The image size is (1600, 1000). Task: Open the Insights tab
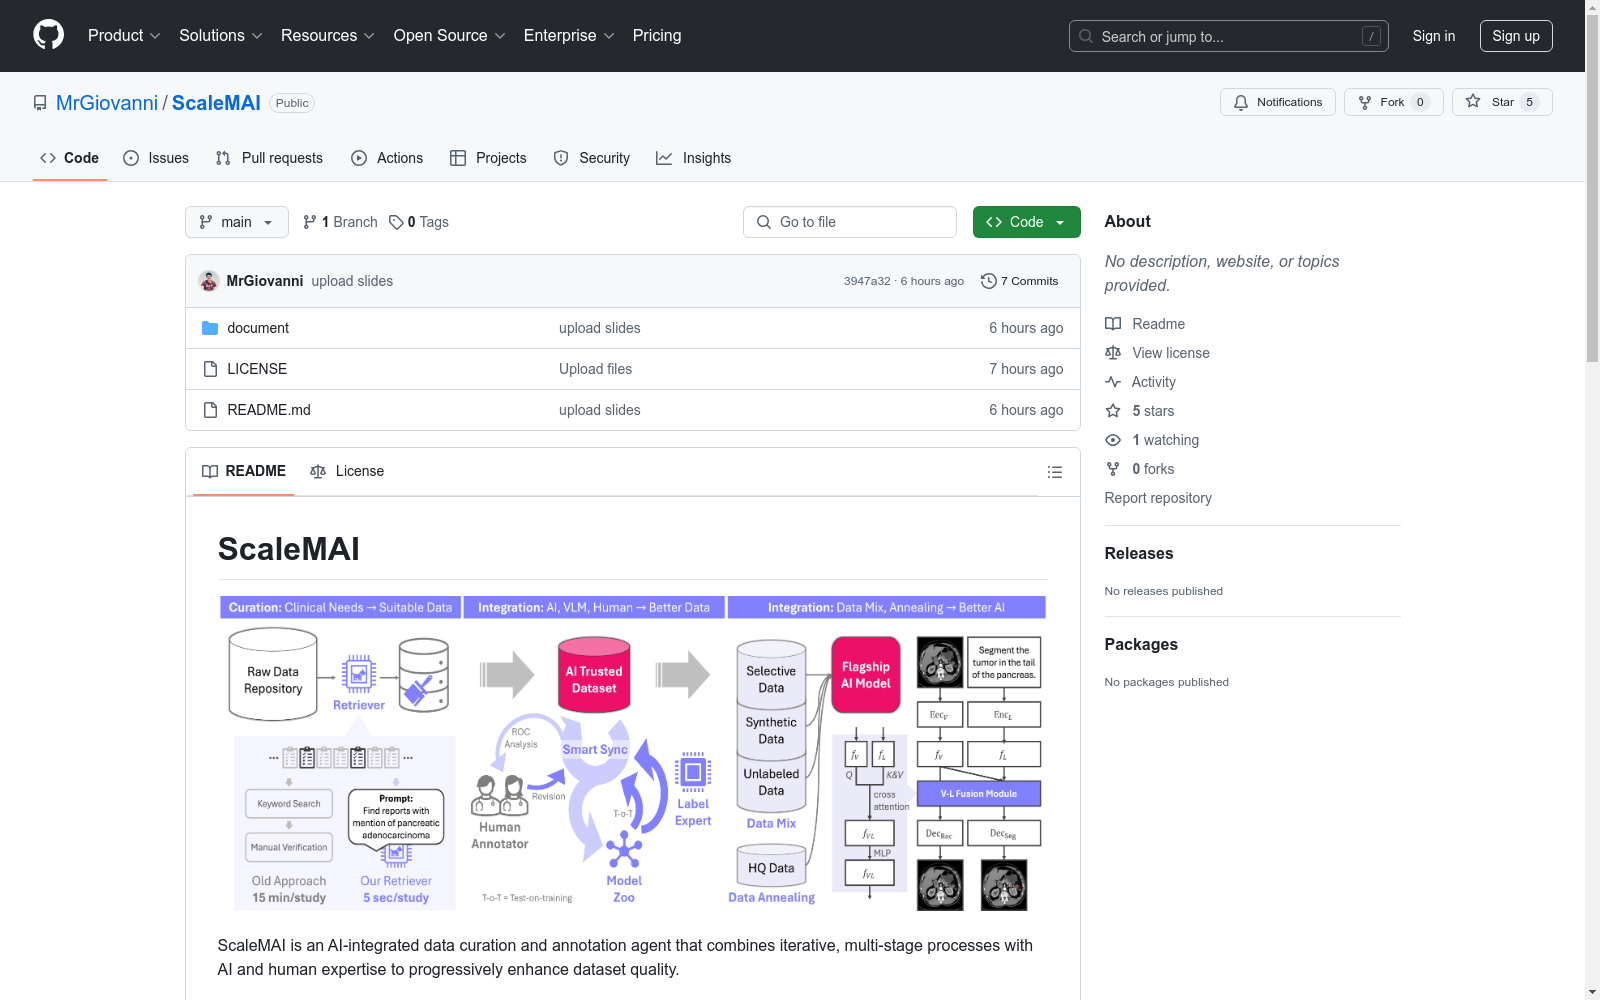pos(694,158)
